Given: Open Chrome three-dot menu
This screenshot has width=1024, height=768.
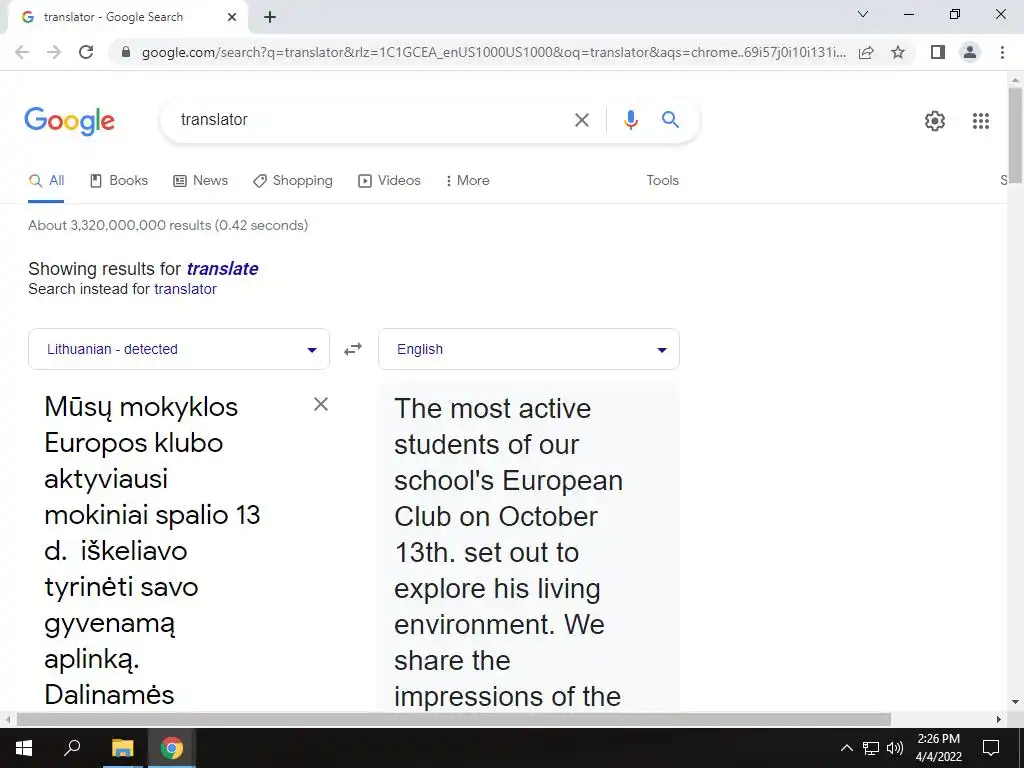Looking at the screenshot, I should [1002, 52].
